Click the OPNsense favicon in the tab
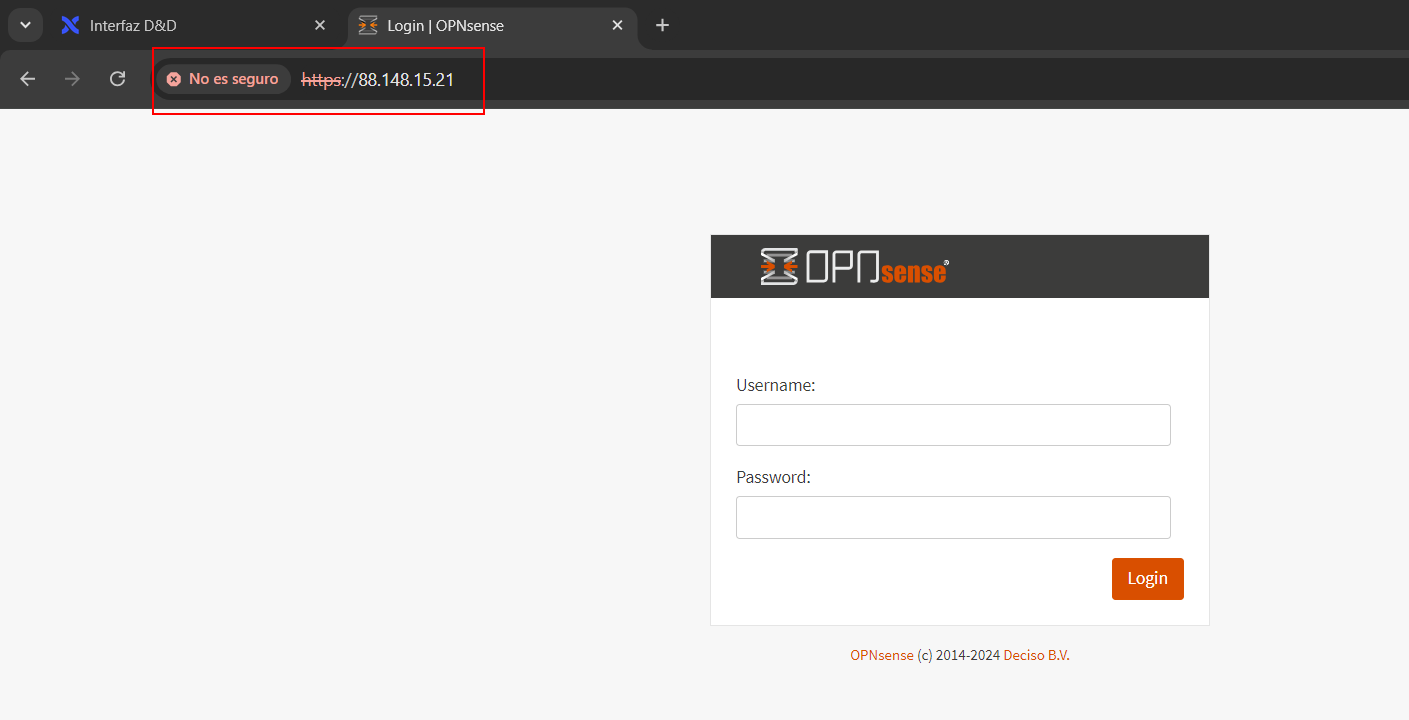The image size is (1409, 720). (x=368, y=26)
